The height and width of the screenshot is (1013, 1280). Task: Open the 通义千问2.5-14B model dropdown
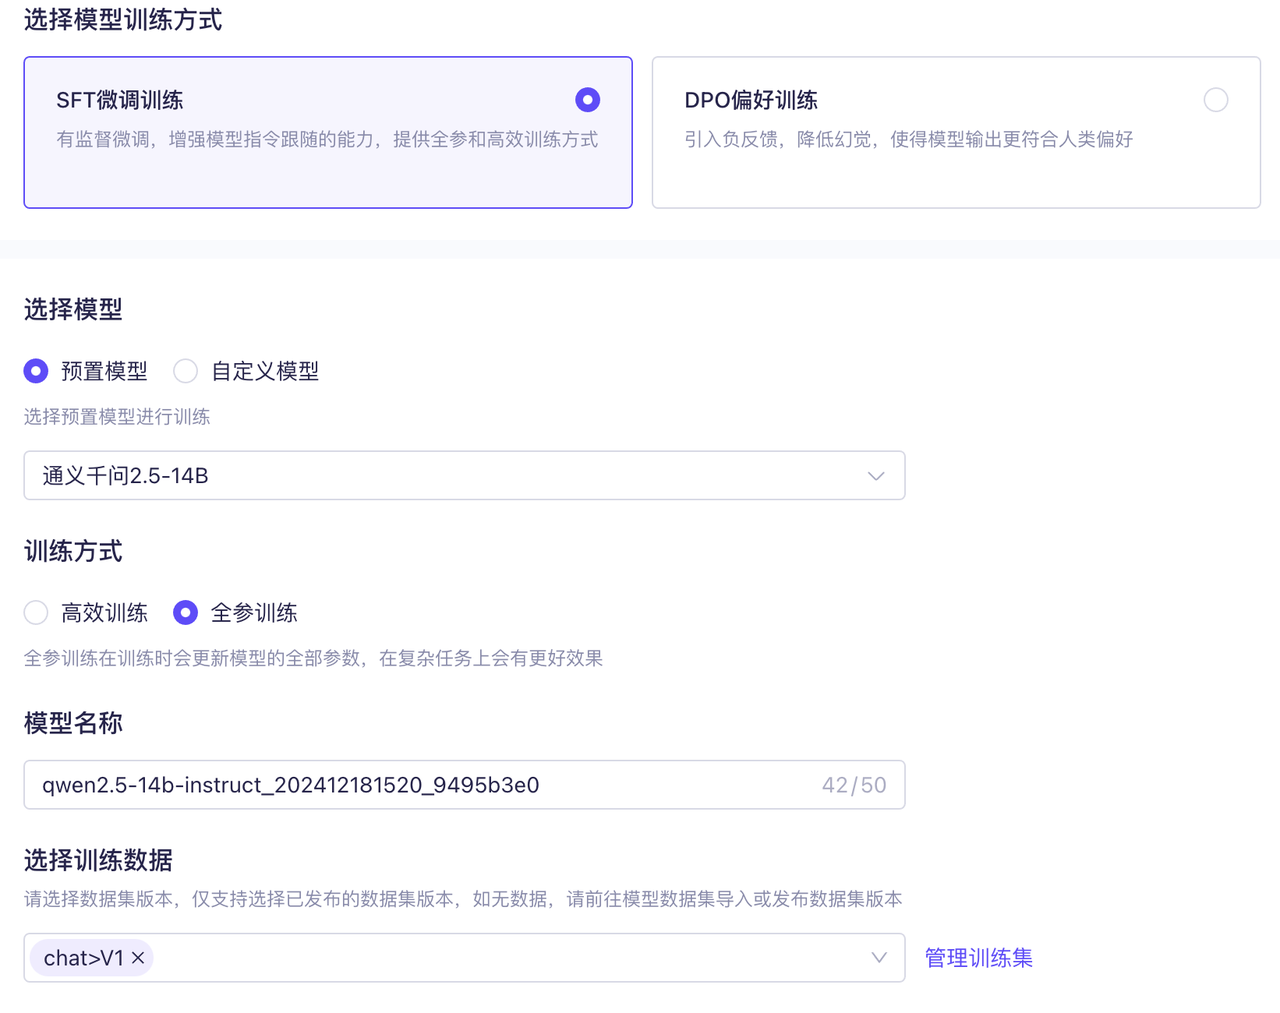pyautogui.click(x=464, y=475)
